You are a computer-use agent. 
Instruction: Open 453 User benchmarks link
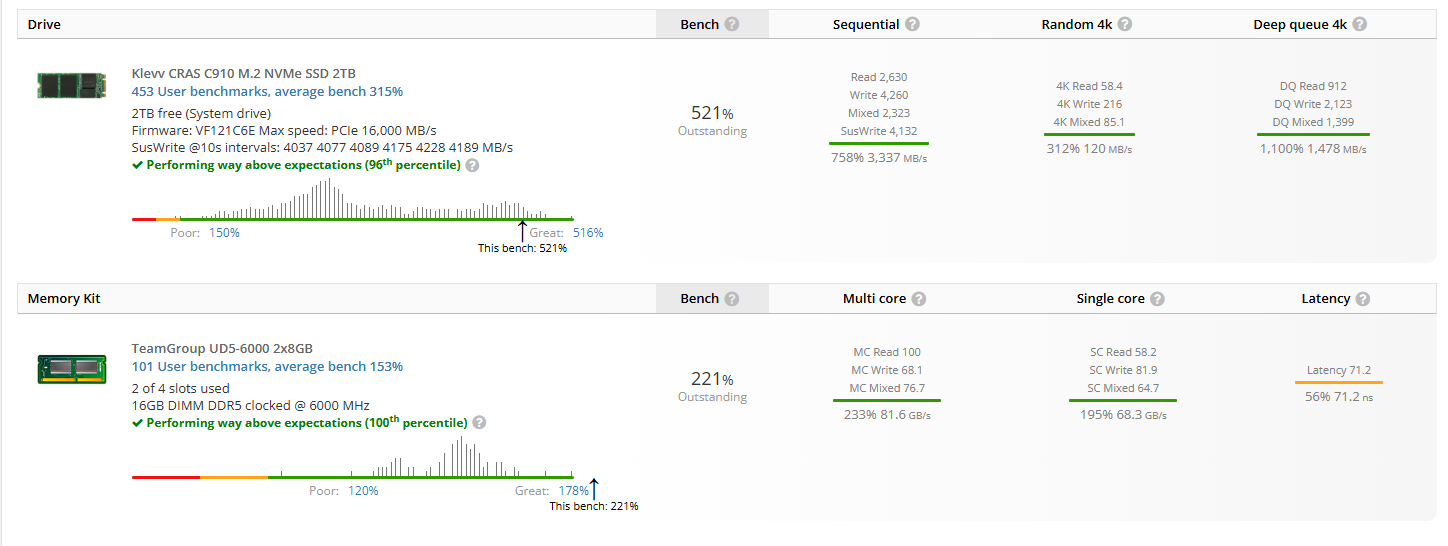tap(267, 92)
